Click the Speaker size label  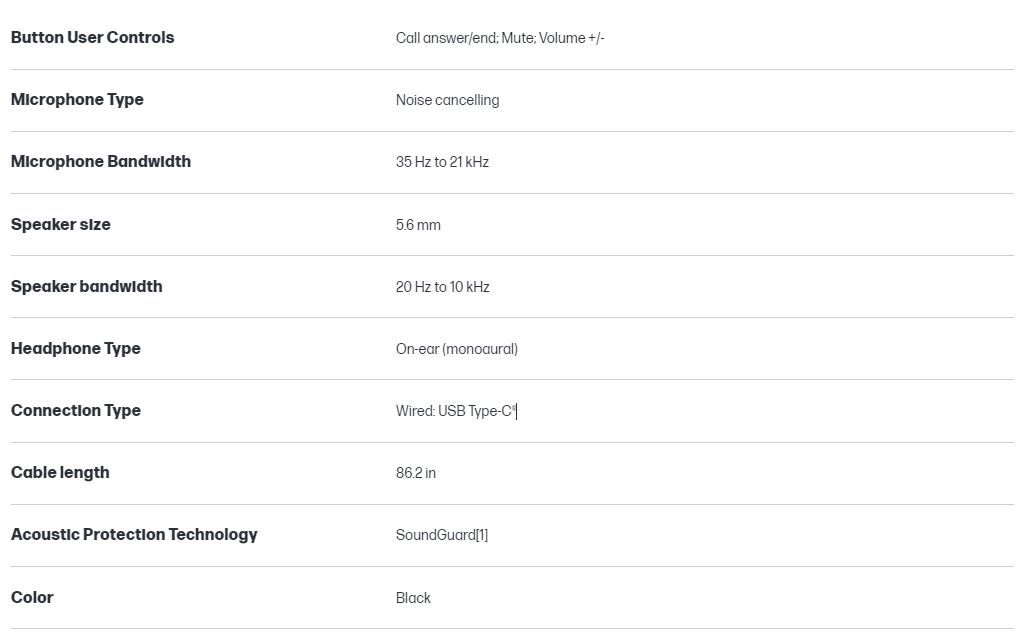(x=60, y=225)
